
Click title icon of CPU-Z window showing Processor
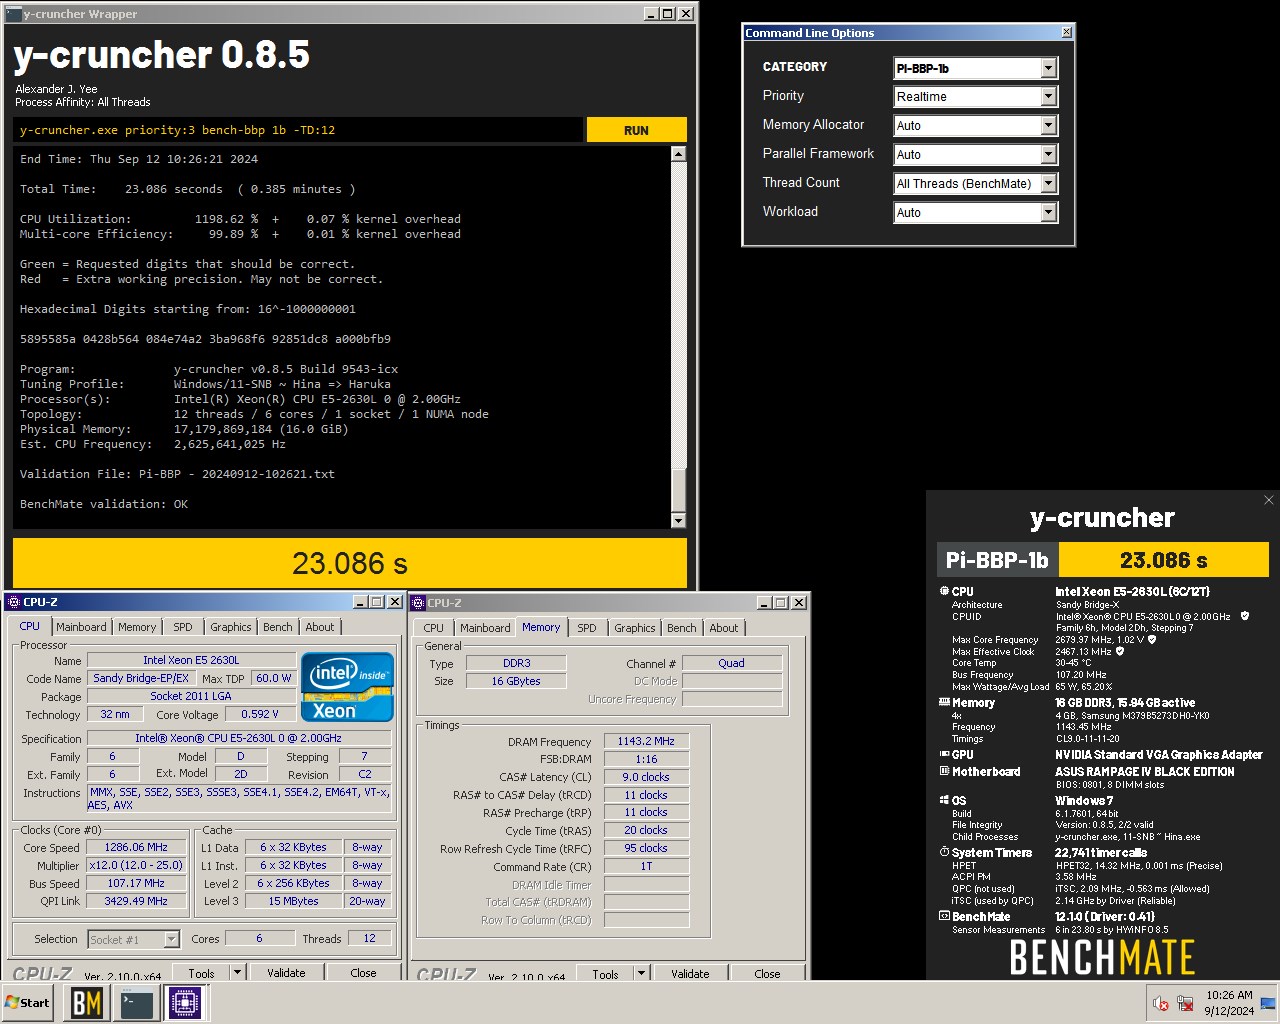[x=14, y=602]
